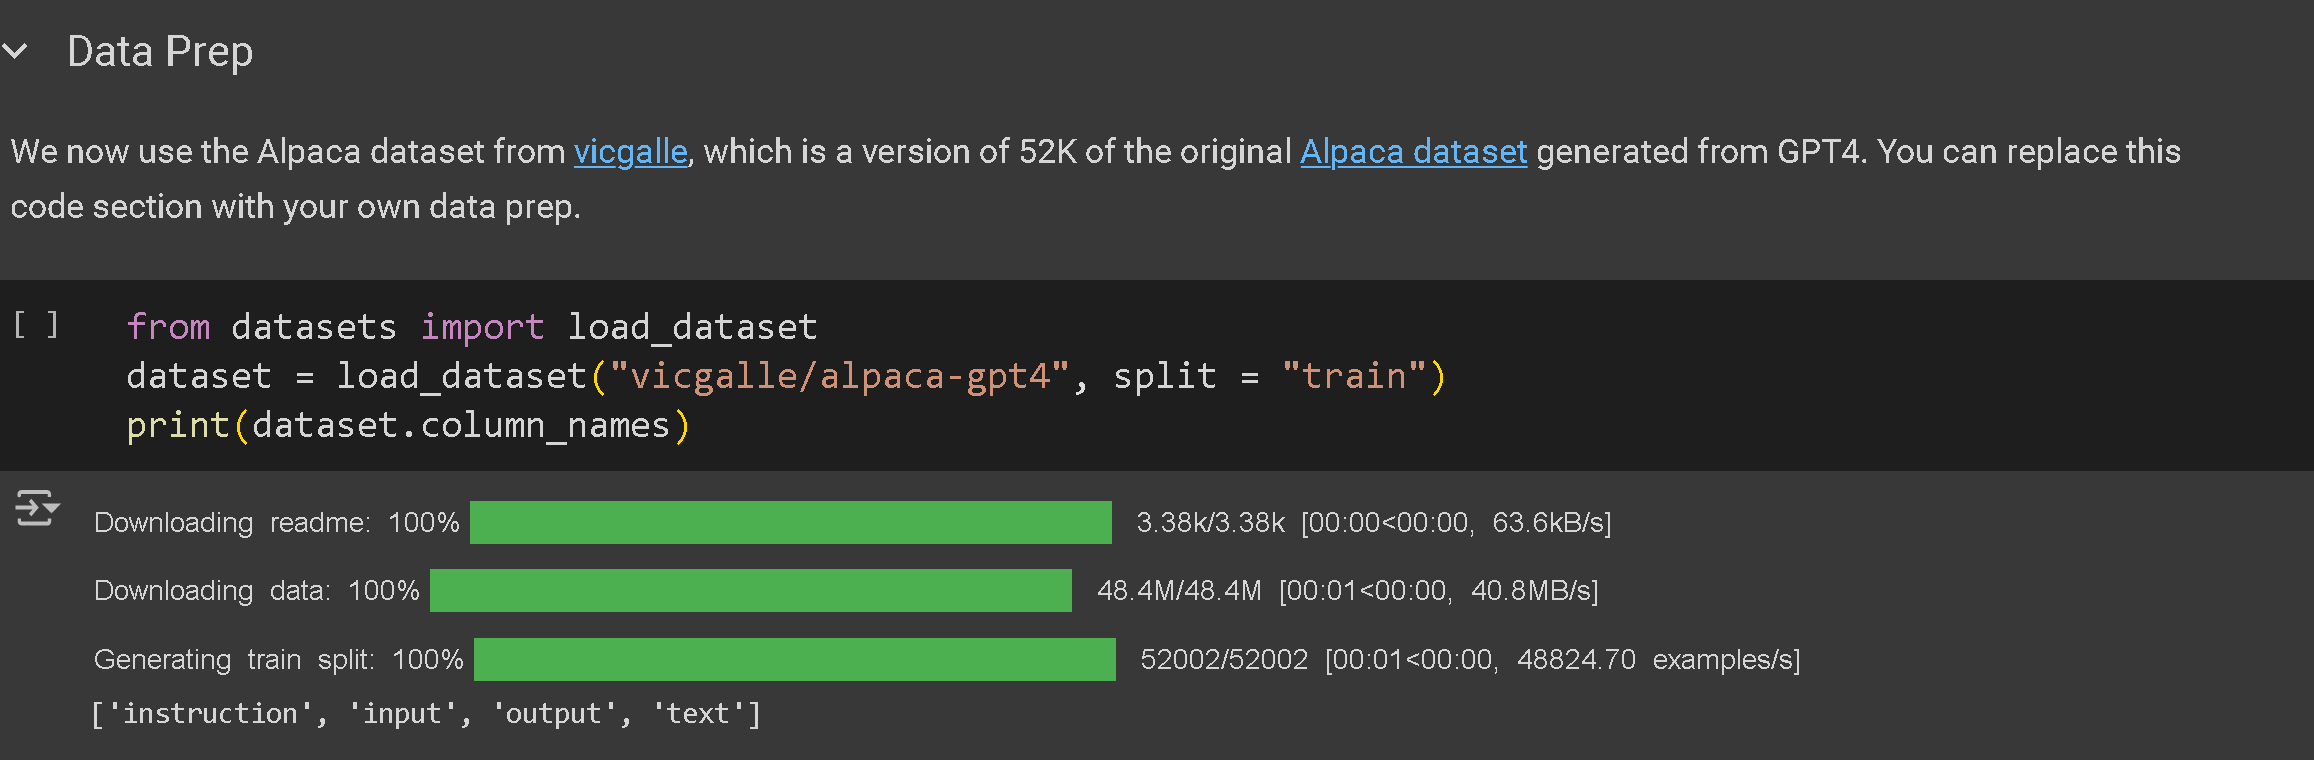Click the 'import' keyword in code
Viewport: 2314px width, 760px height.
point(482,327)
